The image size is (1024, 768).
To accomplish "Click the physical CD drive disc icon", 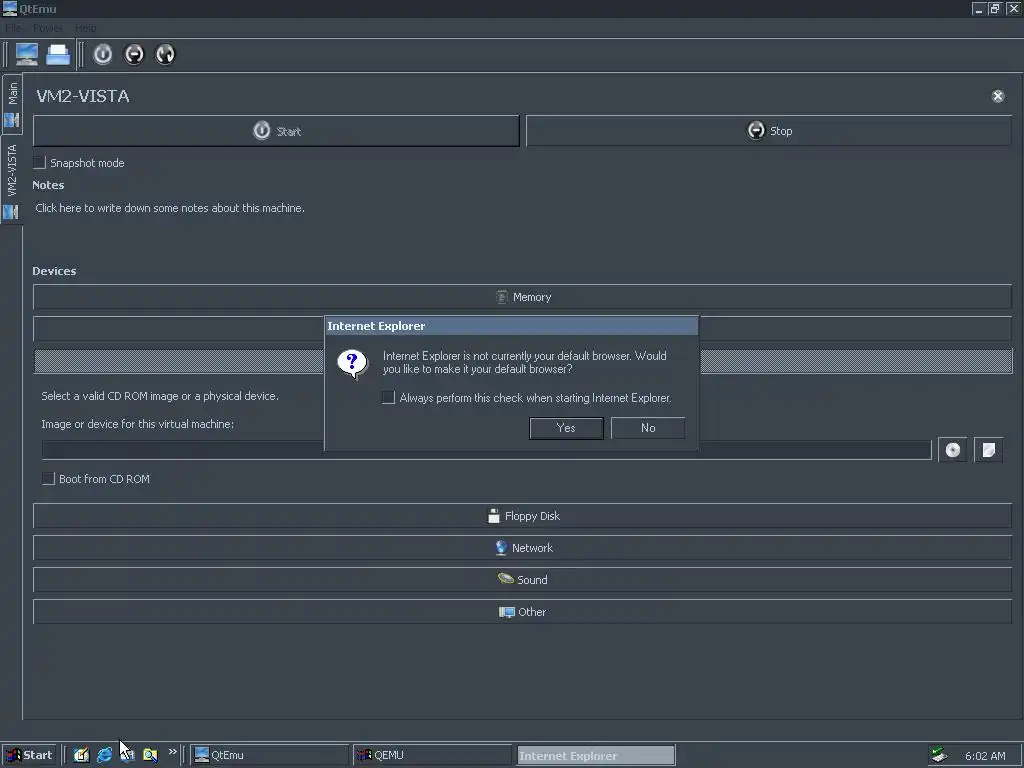I will [x=953, y=450].
